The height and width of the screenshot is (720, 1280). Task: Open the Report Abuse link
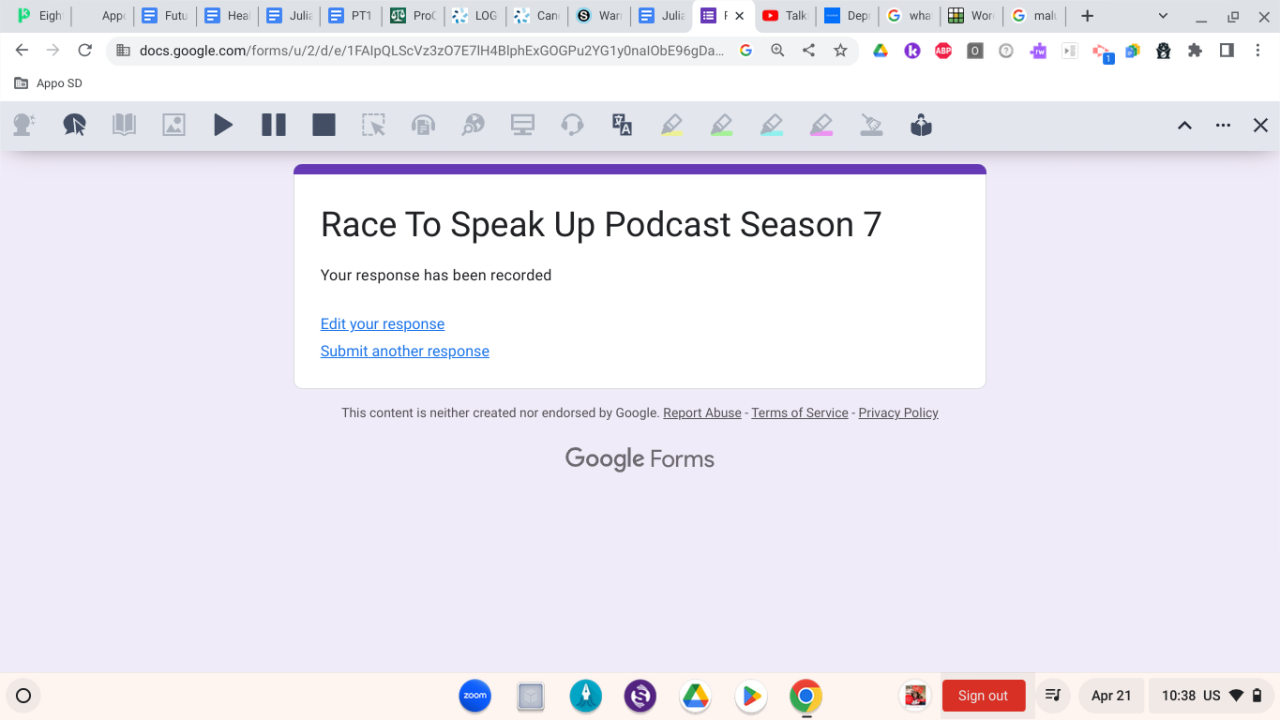point(702,413)
